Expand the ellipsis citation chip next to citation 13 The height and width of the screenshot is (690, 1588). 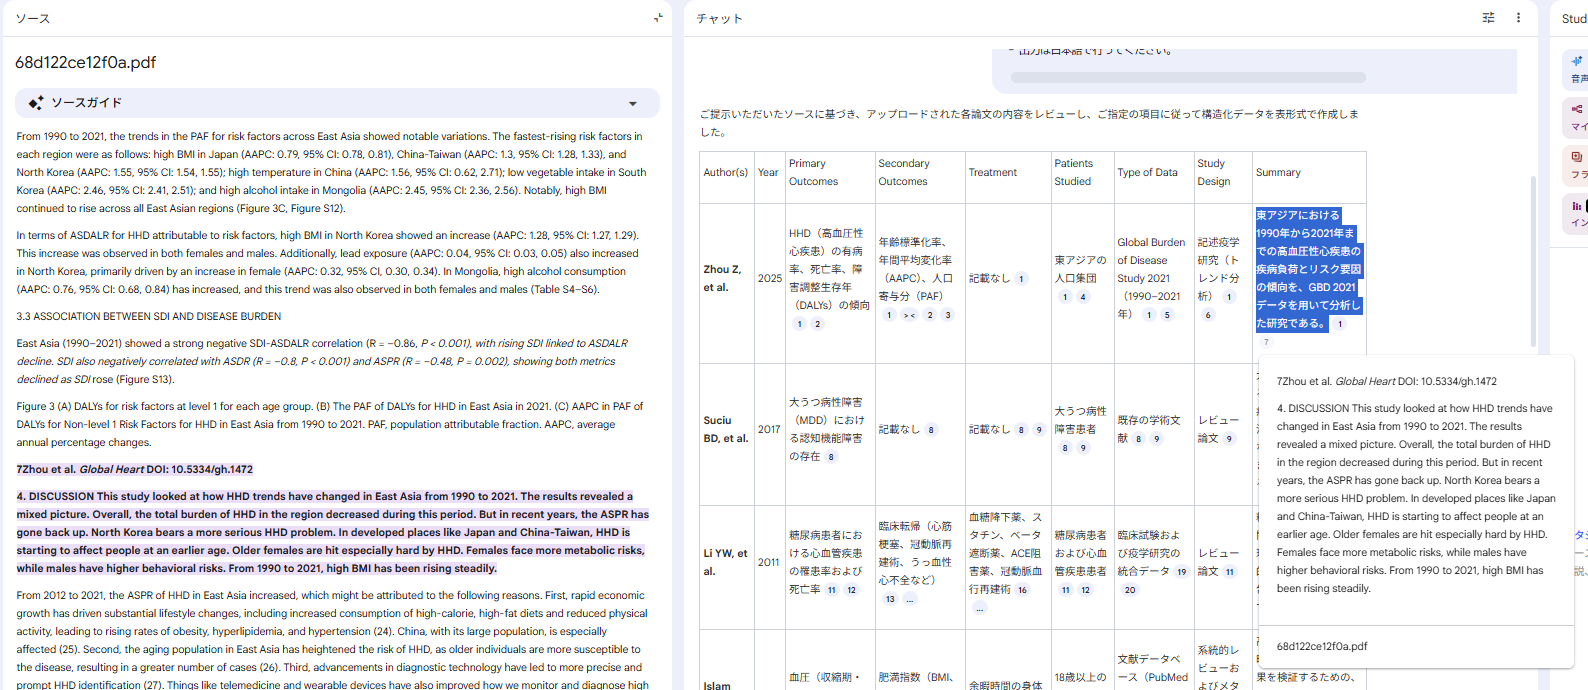[x=910, y=599]
